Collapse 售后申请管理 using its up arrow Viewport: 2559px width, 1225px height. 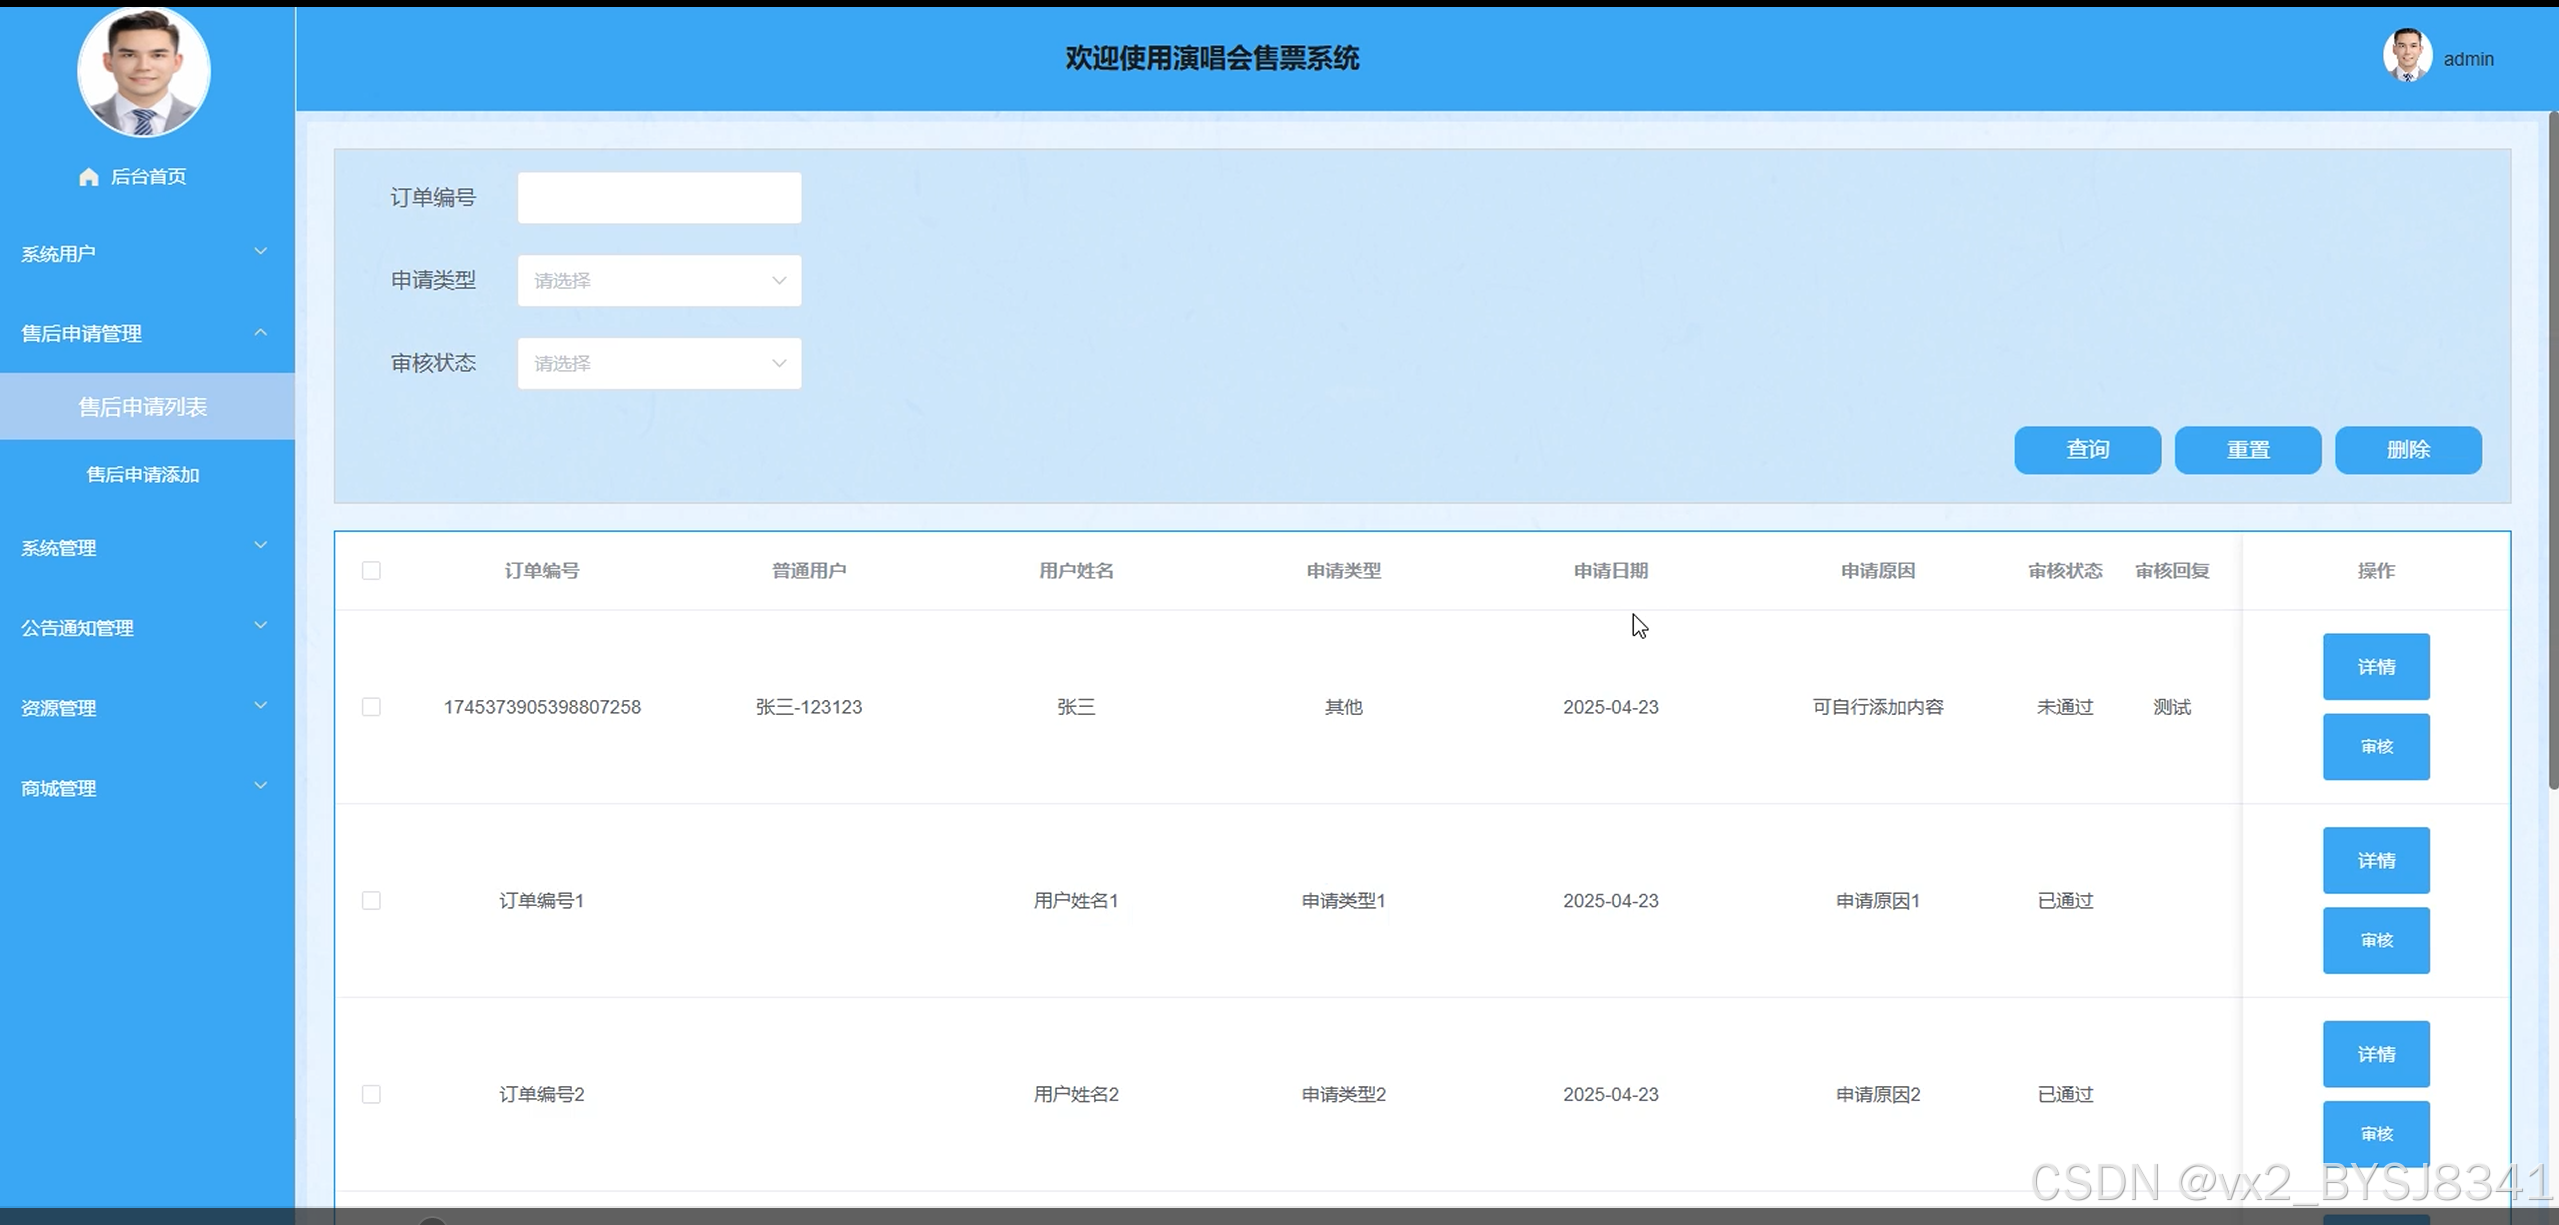click(260, 332)
